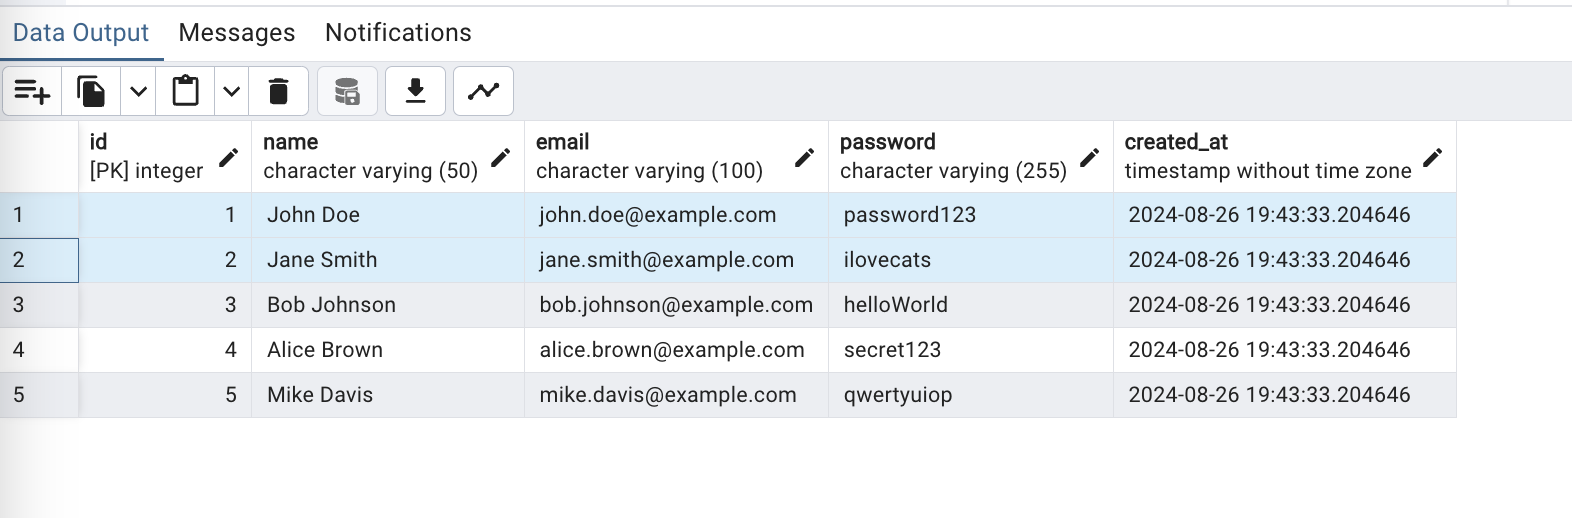
Task: Open the Notifications tab
Action: (398, 33)
